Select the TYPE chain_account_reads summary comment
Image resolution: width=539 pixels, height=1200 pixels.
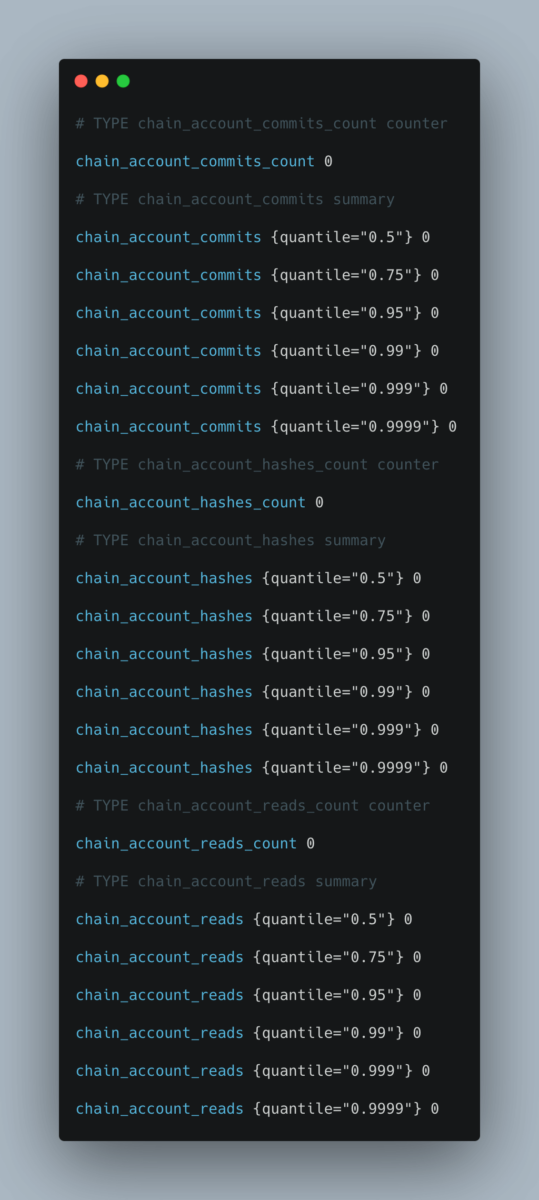pyautogui.click(x=226, y=882)
